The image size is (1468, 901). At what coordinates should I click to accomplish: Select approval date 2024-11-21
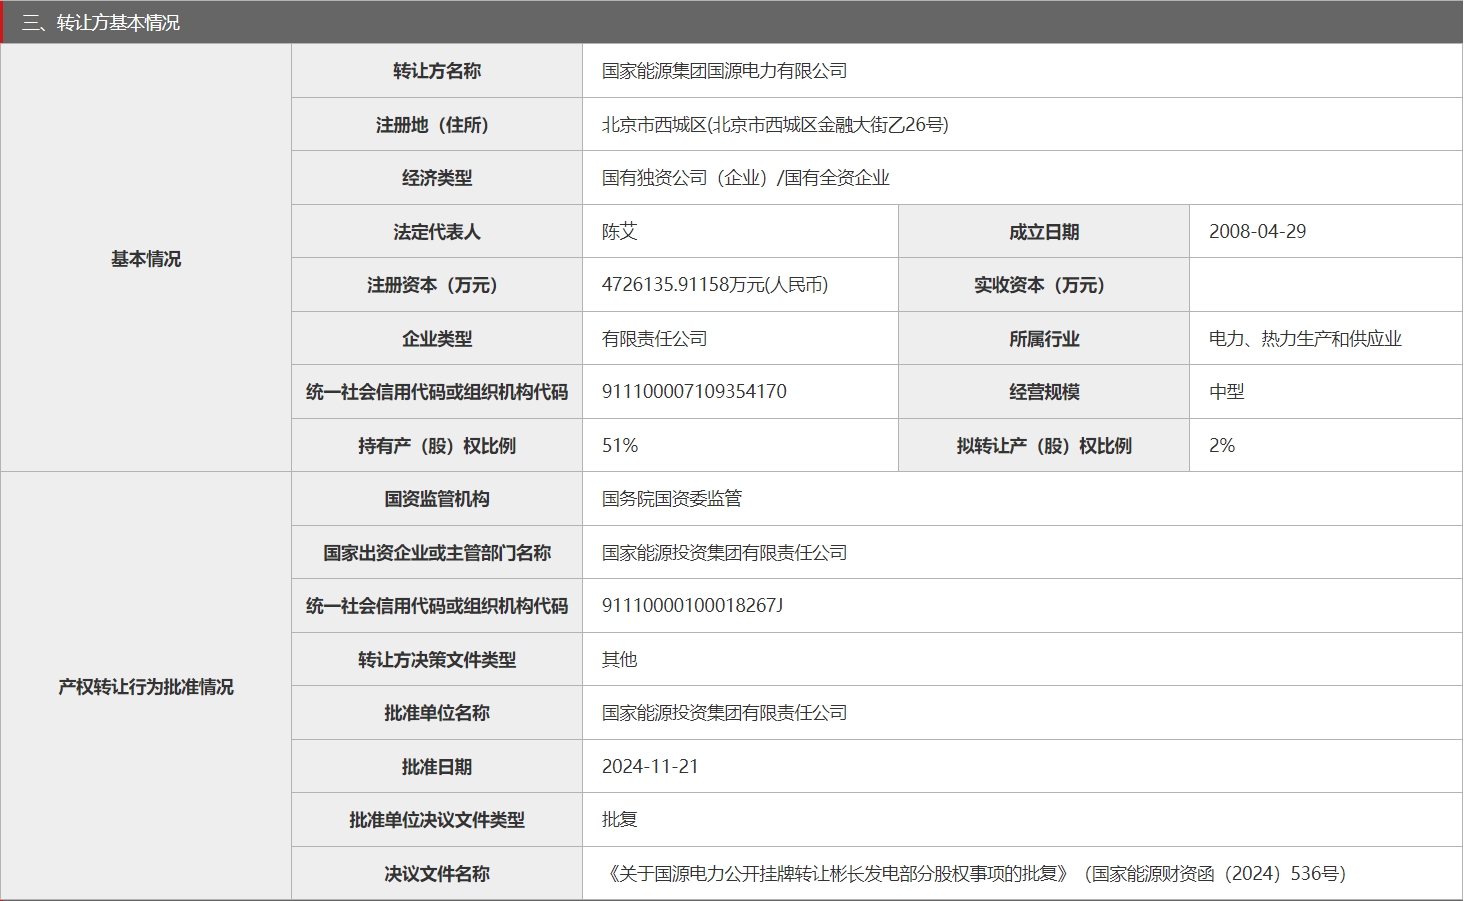tap(650, 767)
